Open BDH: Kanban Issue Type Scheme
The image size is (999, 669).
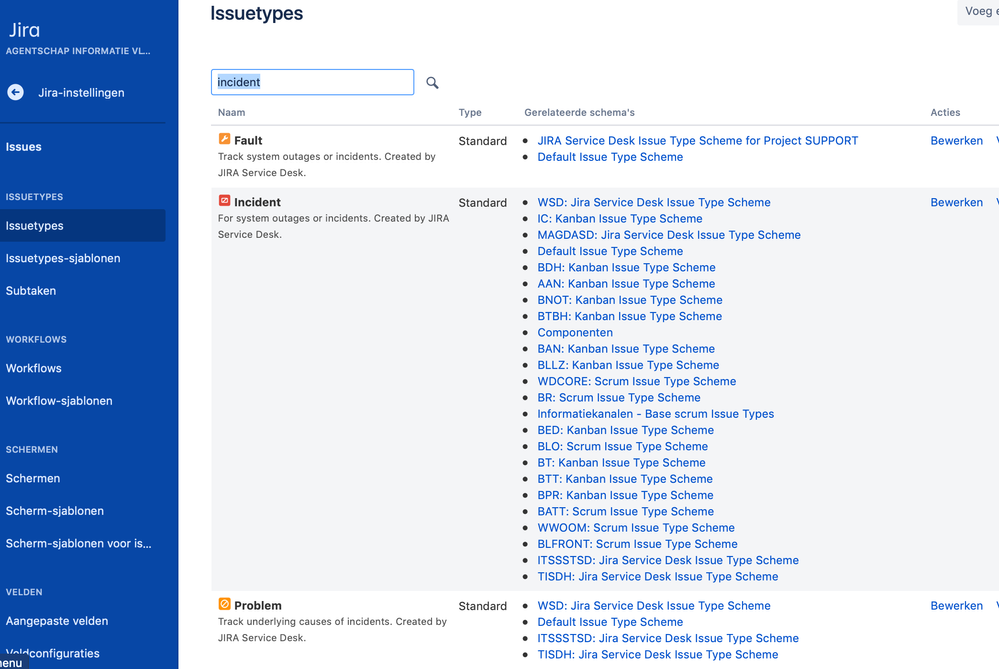coord(626,268)
